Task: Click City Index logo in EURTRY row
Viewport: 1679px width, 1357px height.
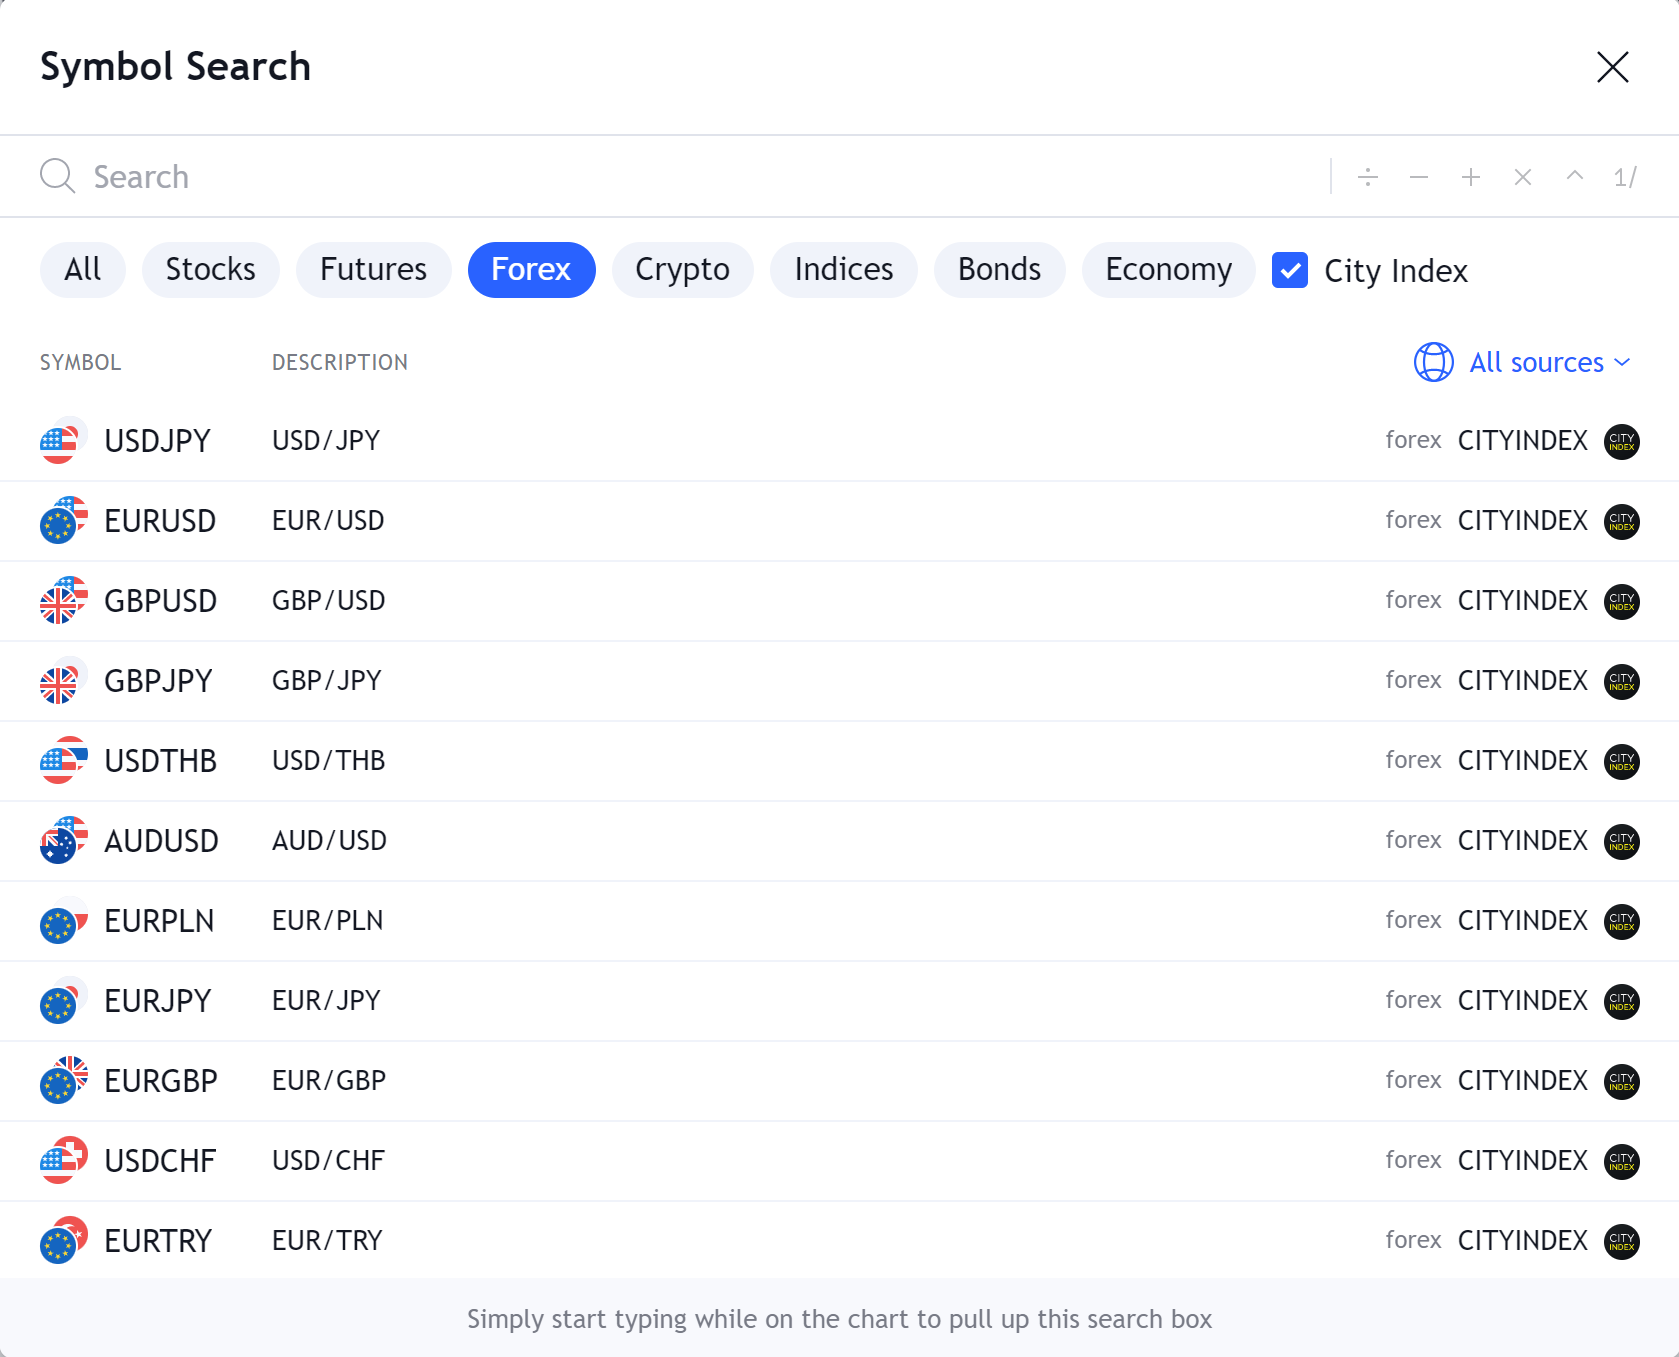Action: tap(1622, 1241)
